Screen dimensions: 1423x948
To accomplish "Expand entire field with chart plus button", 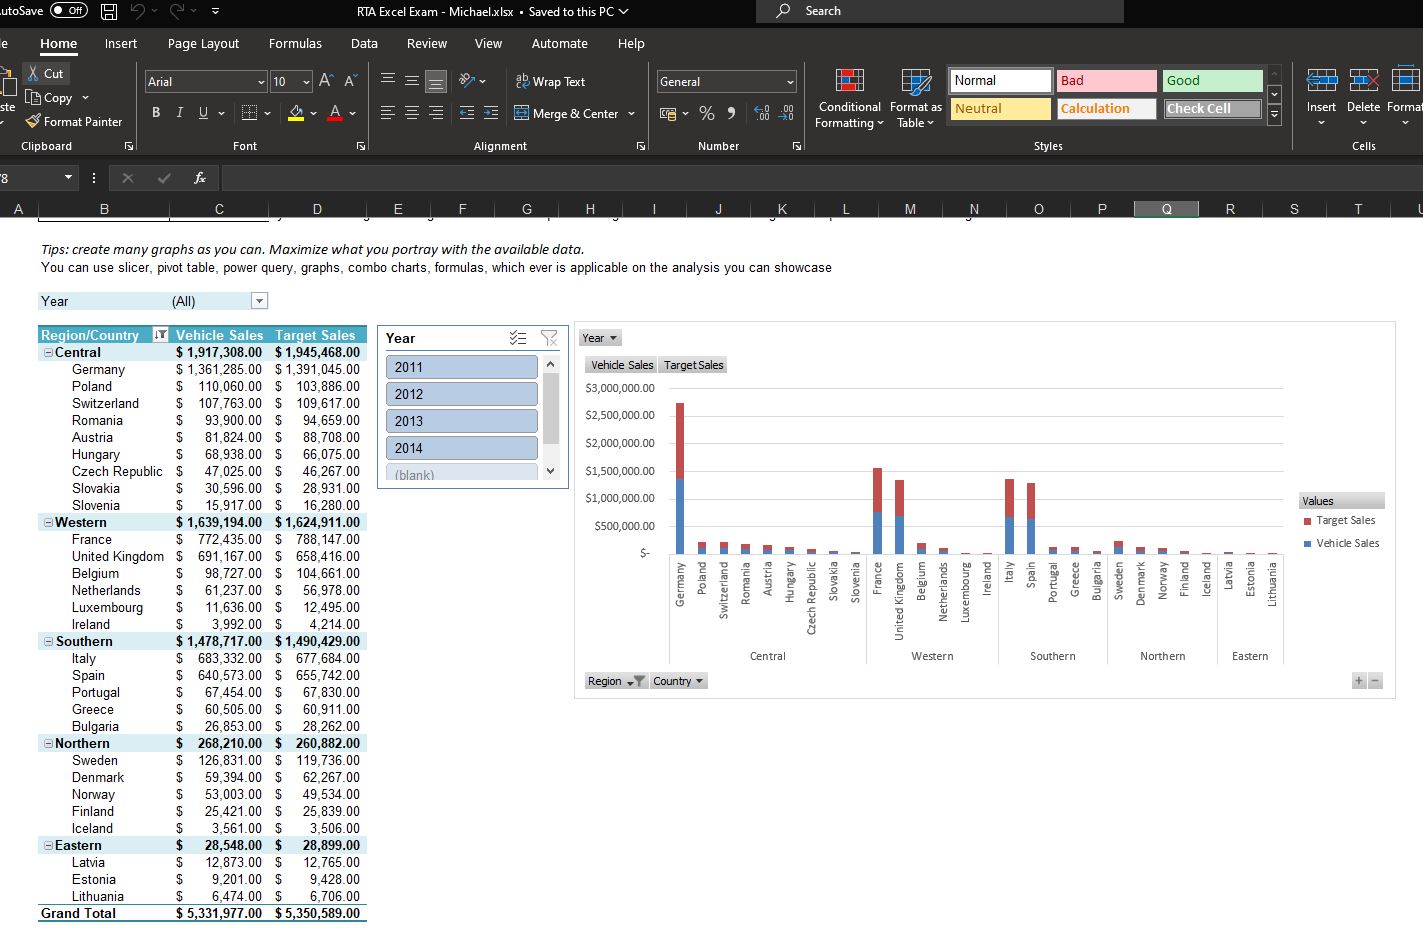I will pyautogui.click(x=1358, y=681).
